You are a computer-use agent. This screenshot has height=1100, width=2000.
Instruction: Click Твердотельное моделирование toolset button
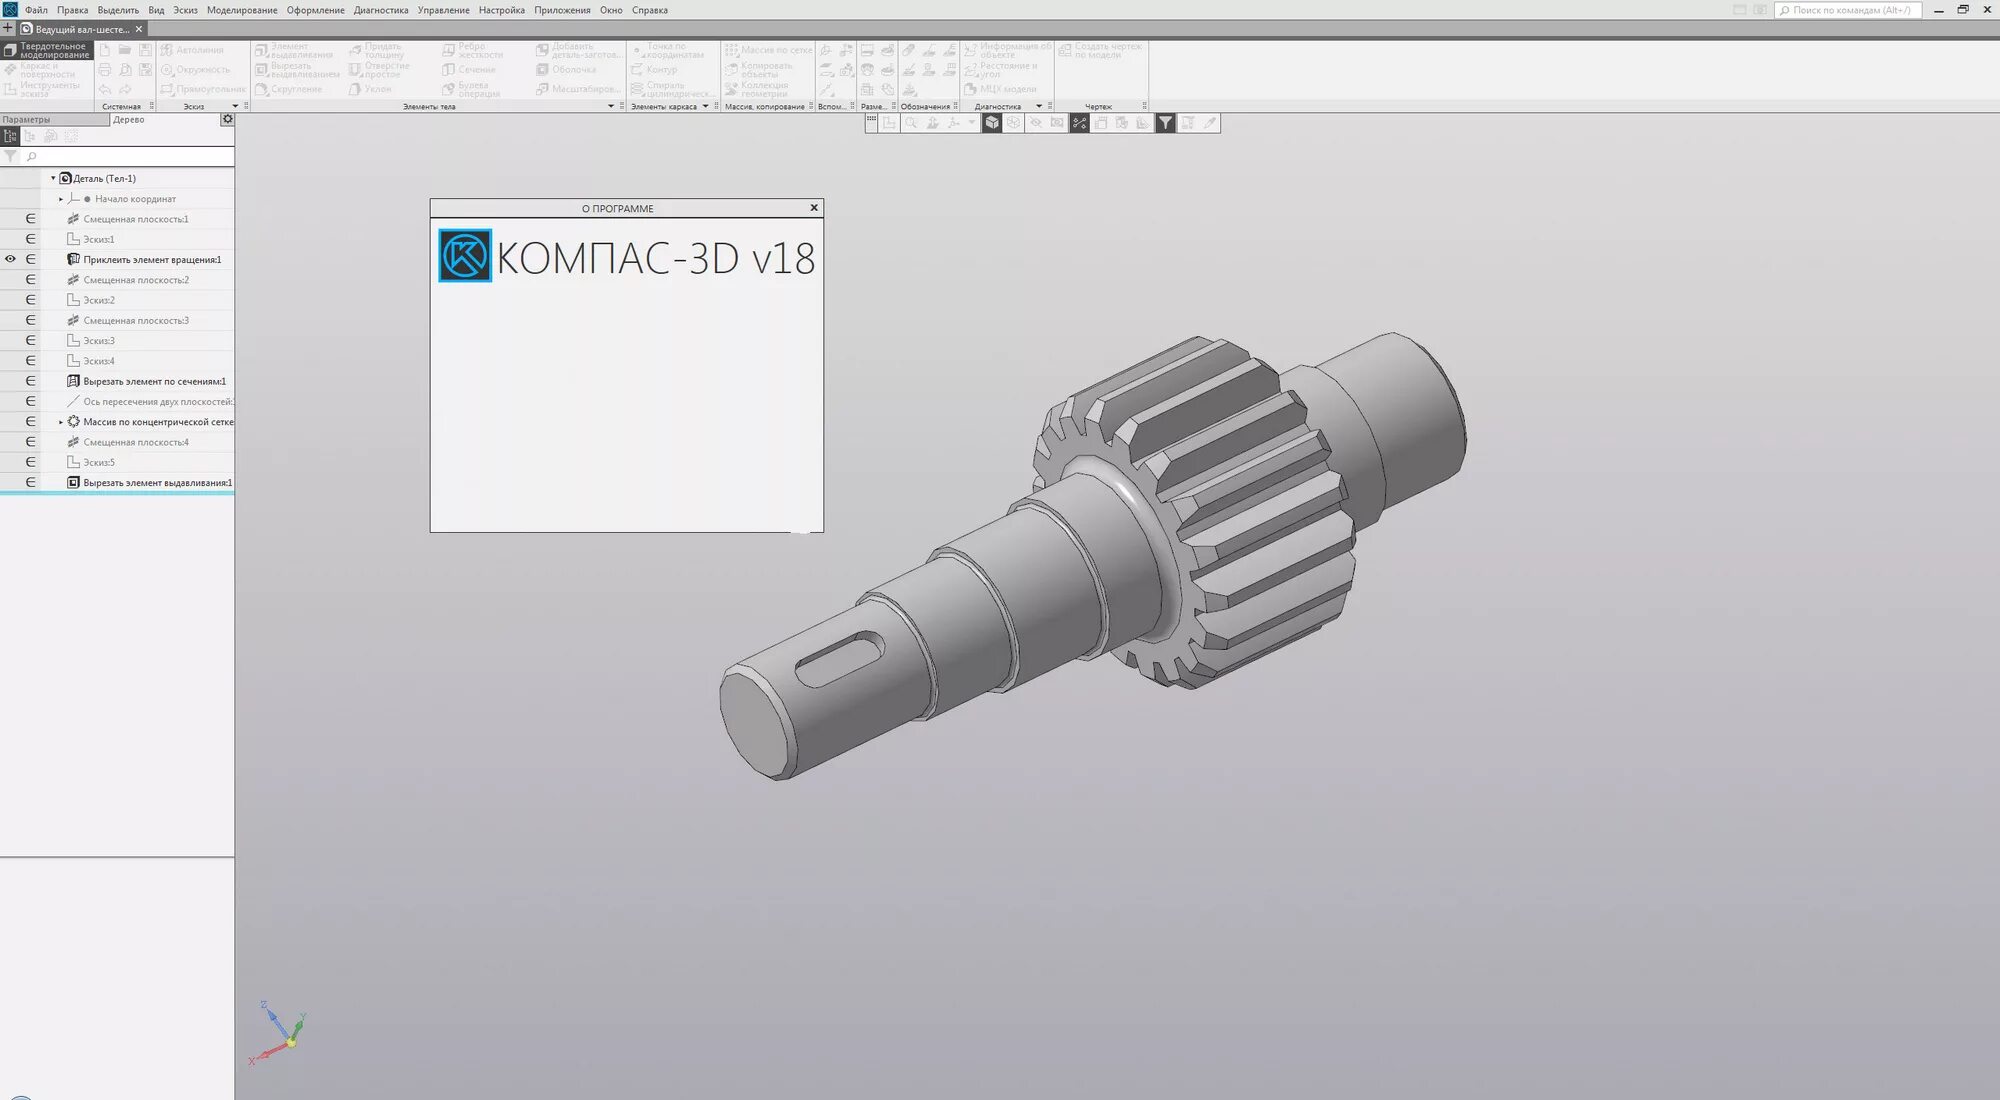coord(47,50)
